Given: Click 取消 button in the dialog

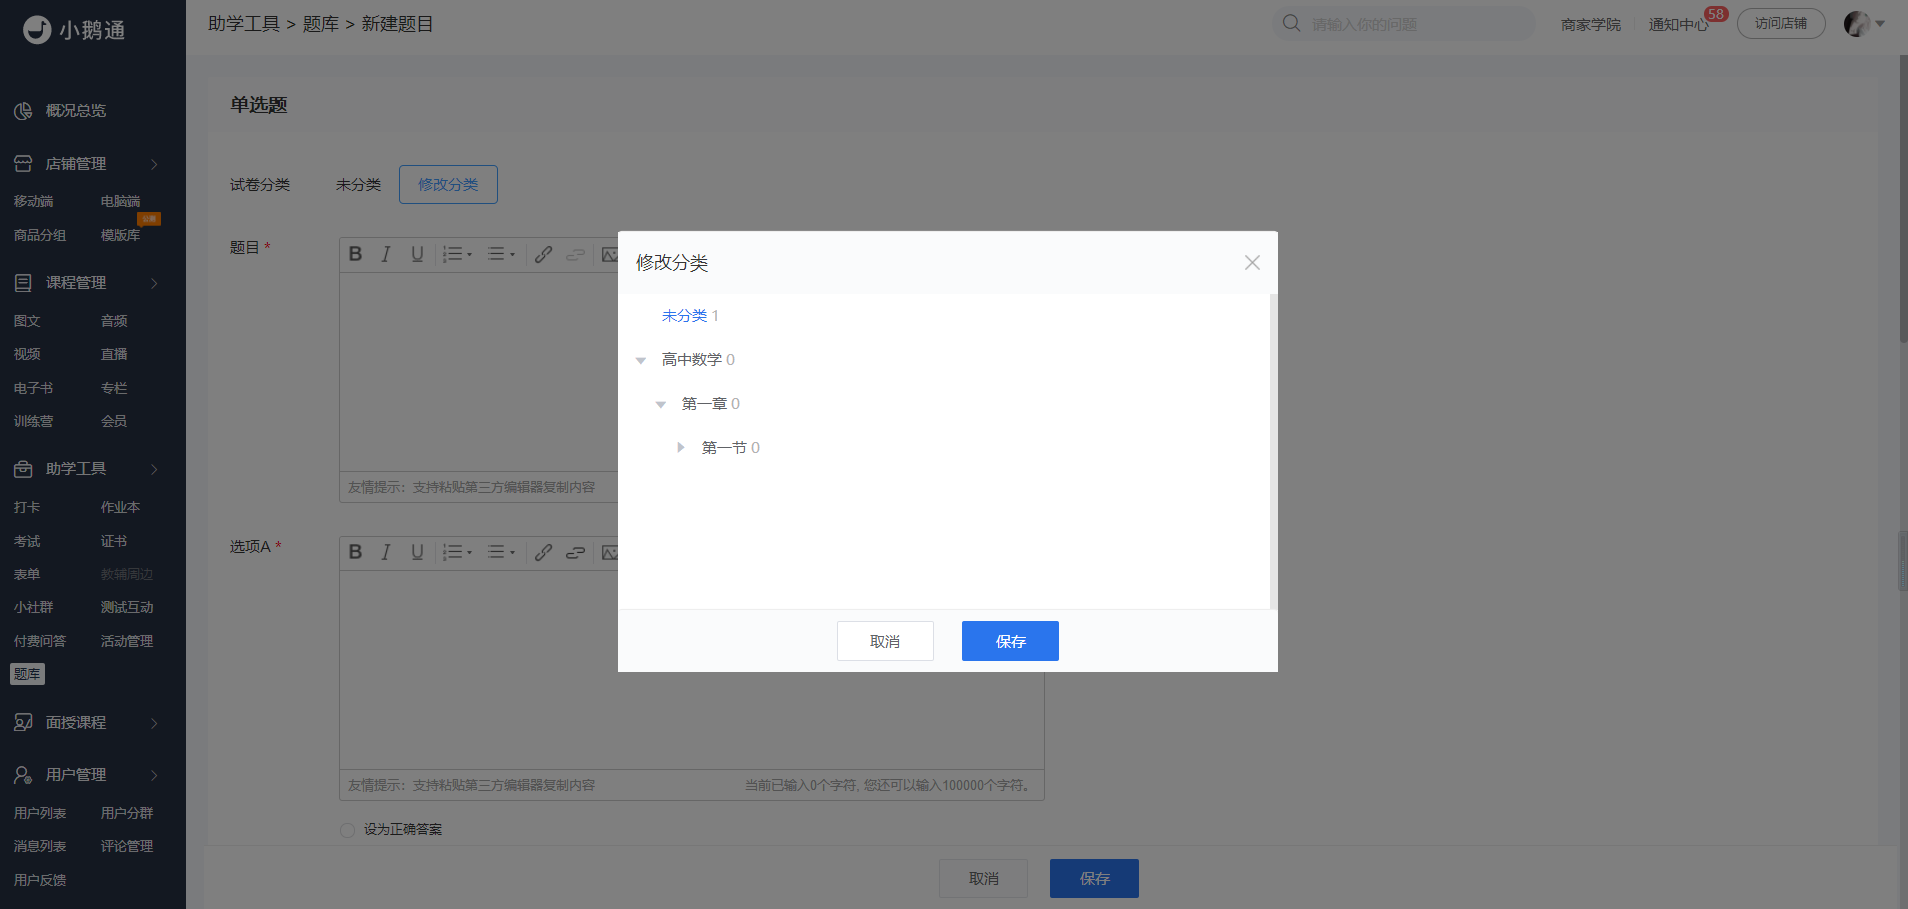Looking at the screenshot, I should (885, 641).
